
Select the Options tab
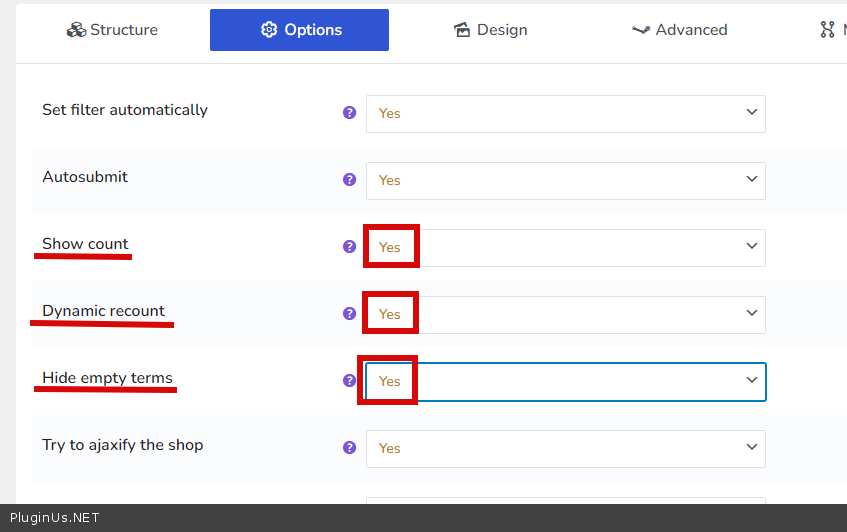[299, 30]
